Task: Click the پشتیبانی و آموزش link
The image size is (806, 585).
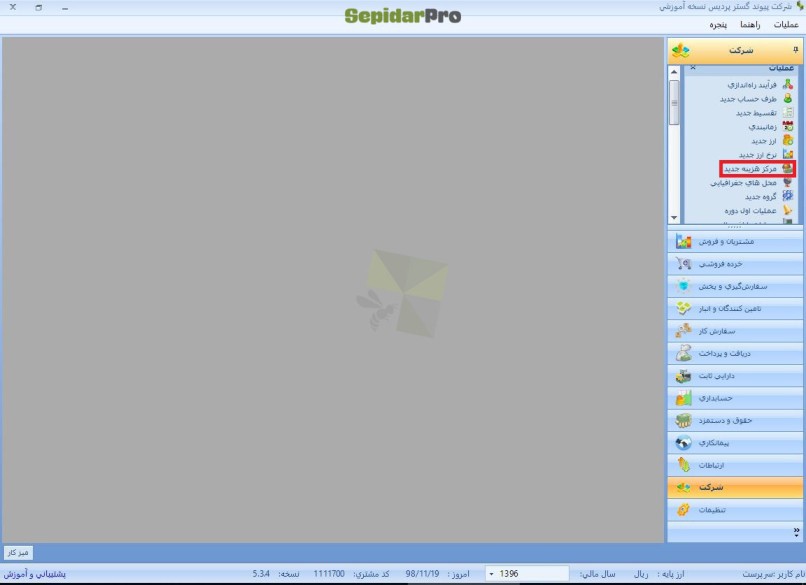Action: coord(35,574)
